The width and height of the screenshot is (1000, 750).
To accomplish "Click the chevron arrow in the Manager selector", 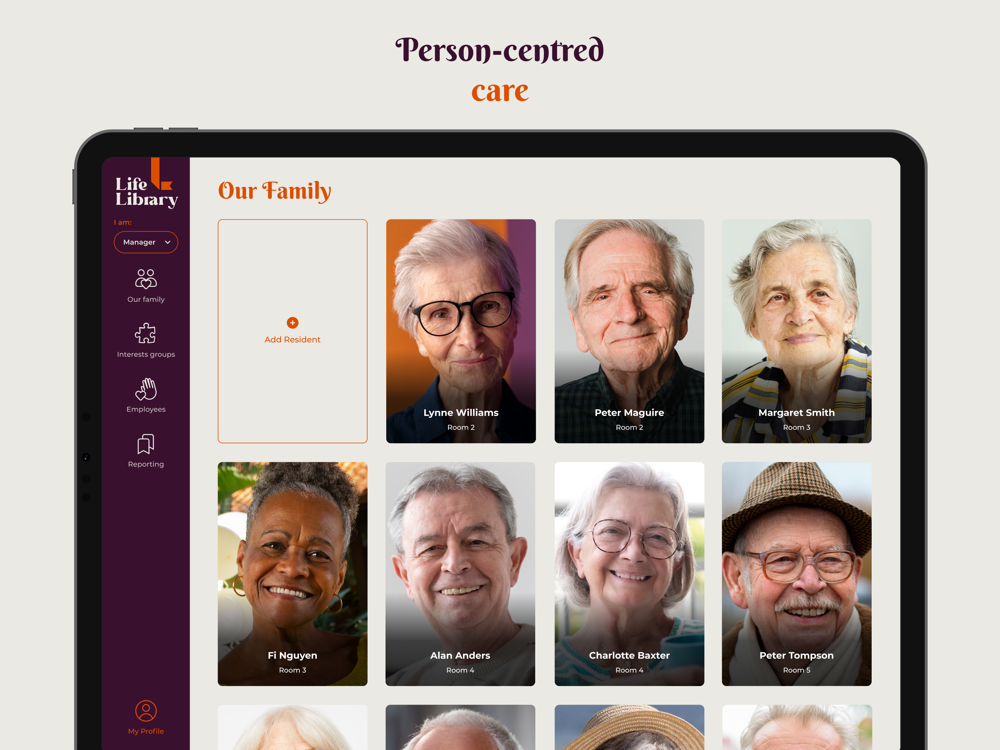I will 168,242.
